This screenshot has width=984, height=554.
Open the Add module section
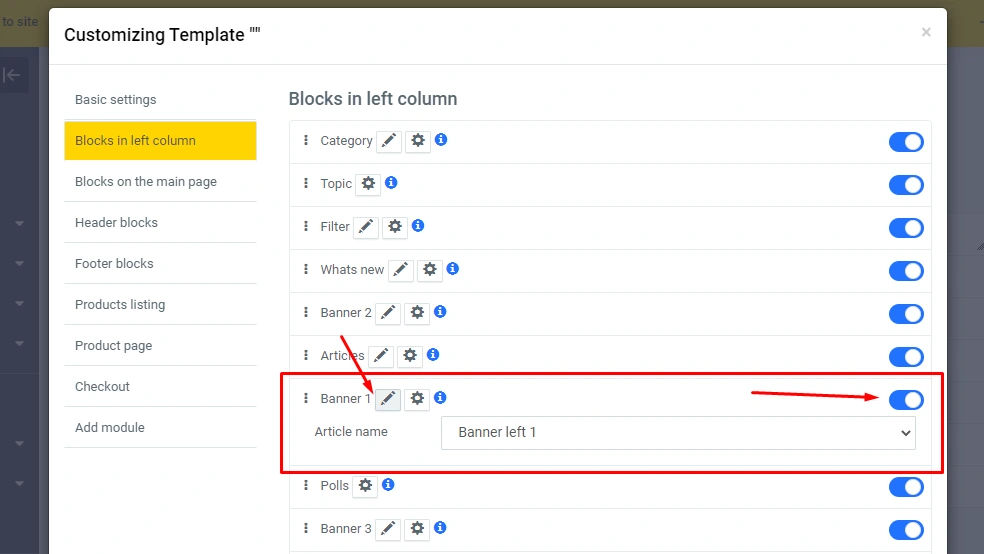pos(110,428)
